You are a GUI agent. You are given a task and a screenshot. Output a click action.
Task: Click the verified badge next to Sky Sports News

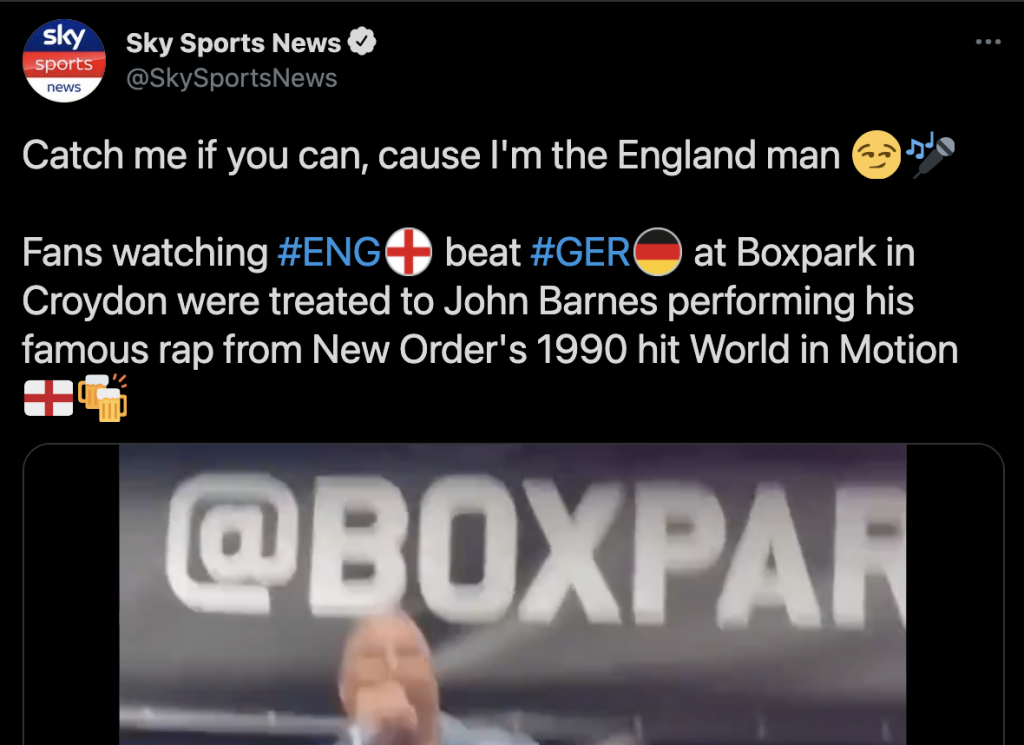[362, 42]
